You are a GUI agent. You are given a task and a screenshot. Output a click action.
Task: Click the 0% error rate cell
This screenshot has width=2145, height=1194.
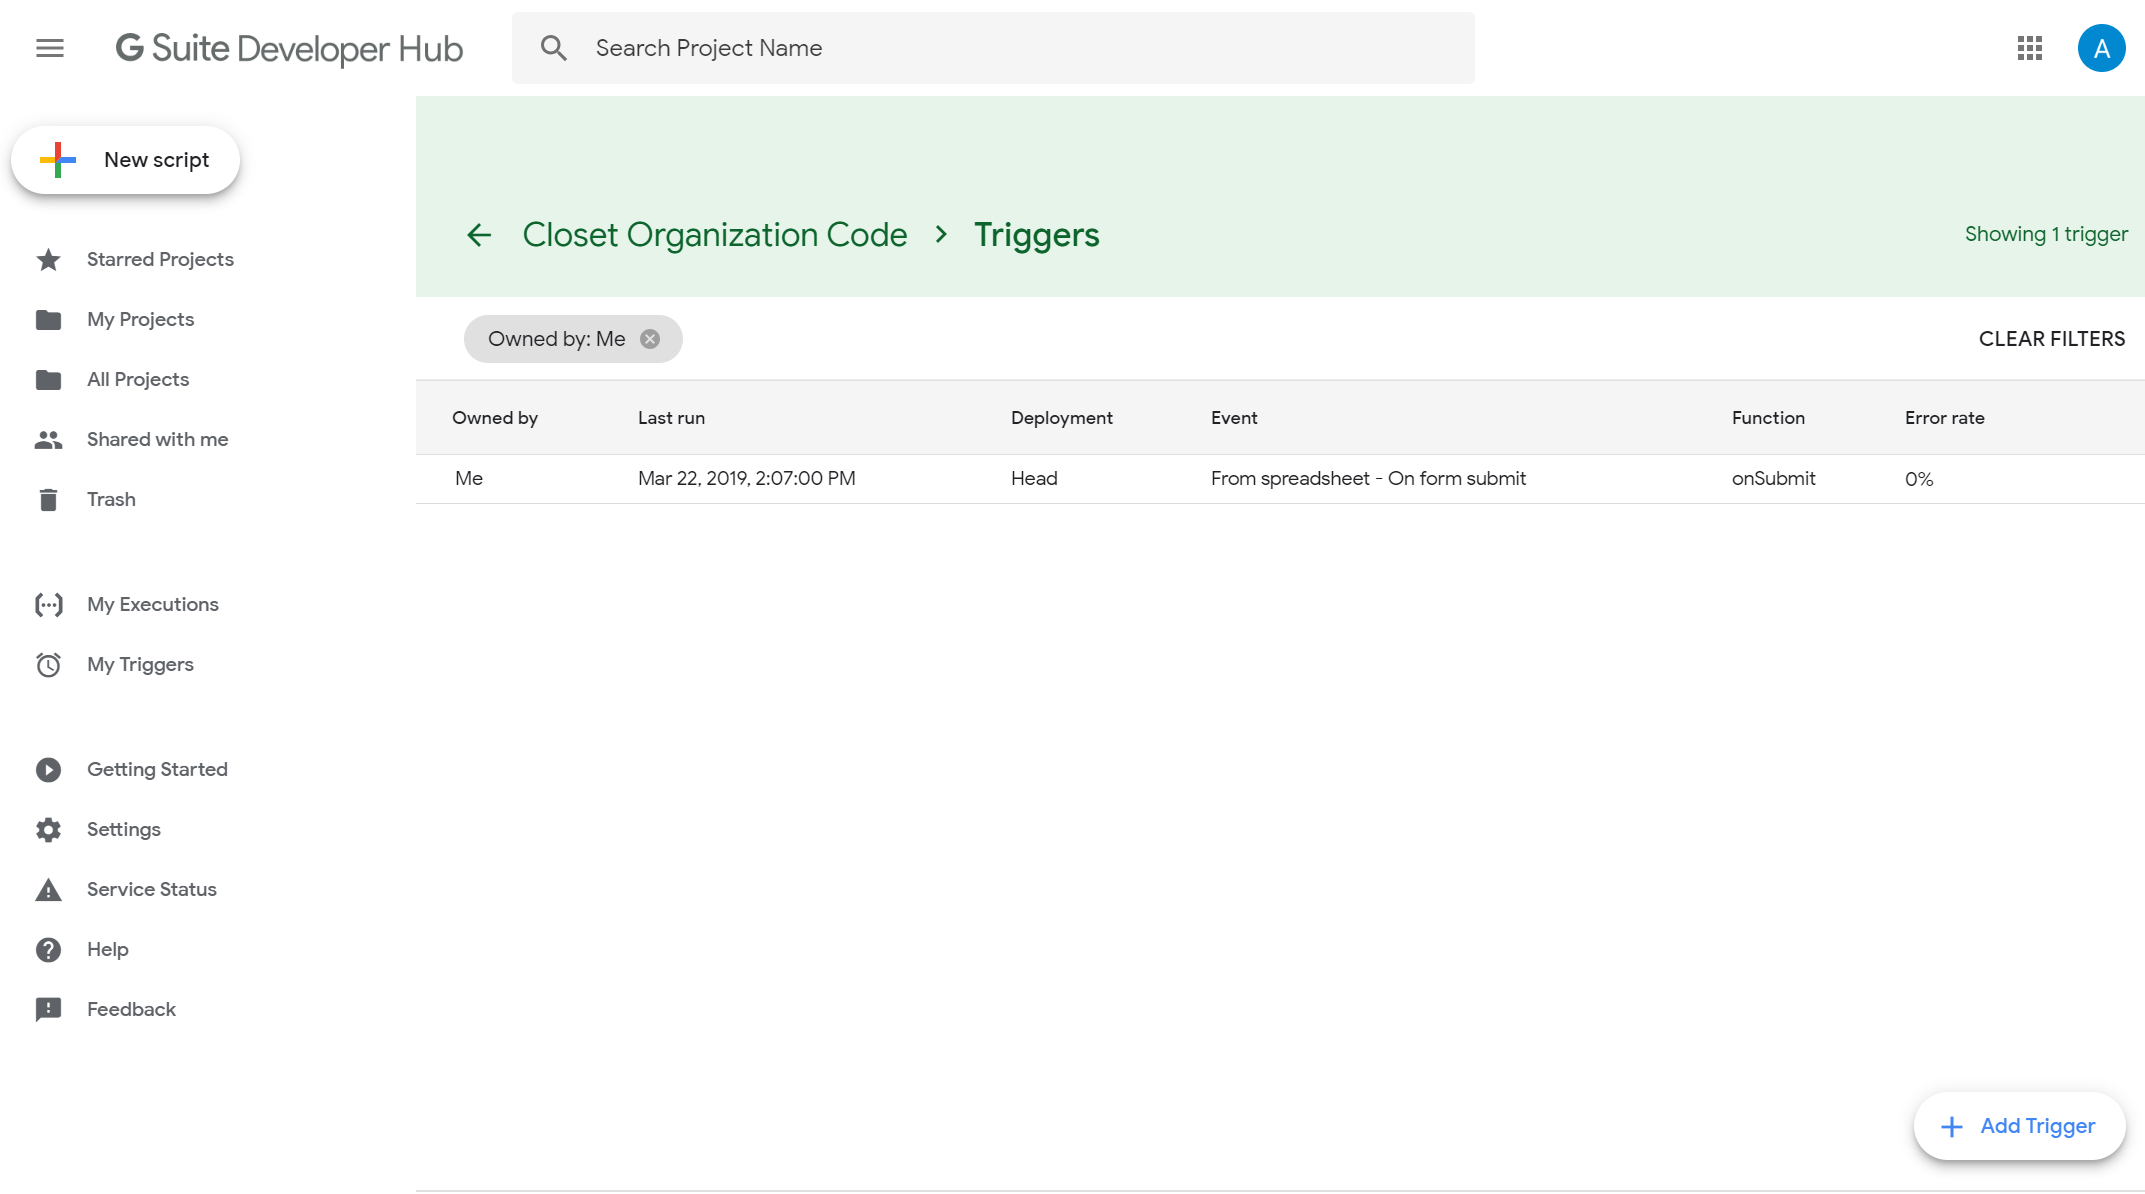click(x=1918, y=479)
